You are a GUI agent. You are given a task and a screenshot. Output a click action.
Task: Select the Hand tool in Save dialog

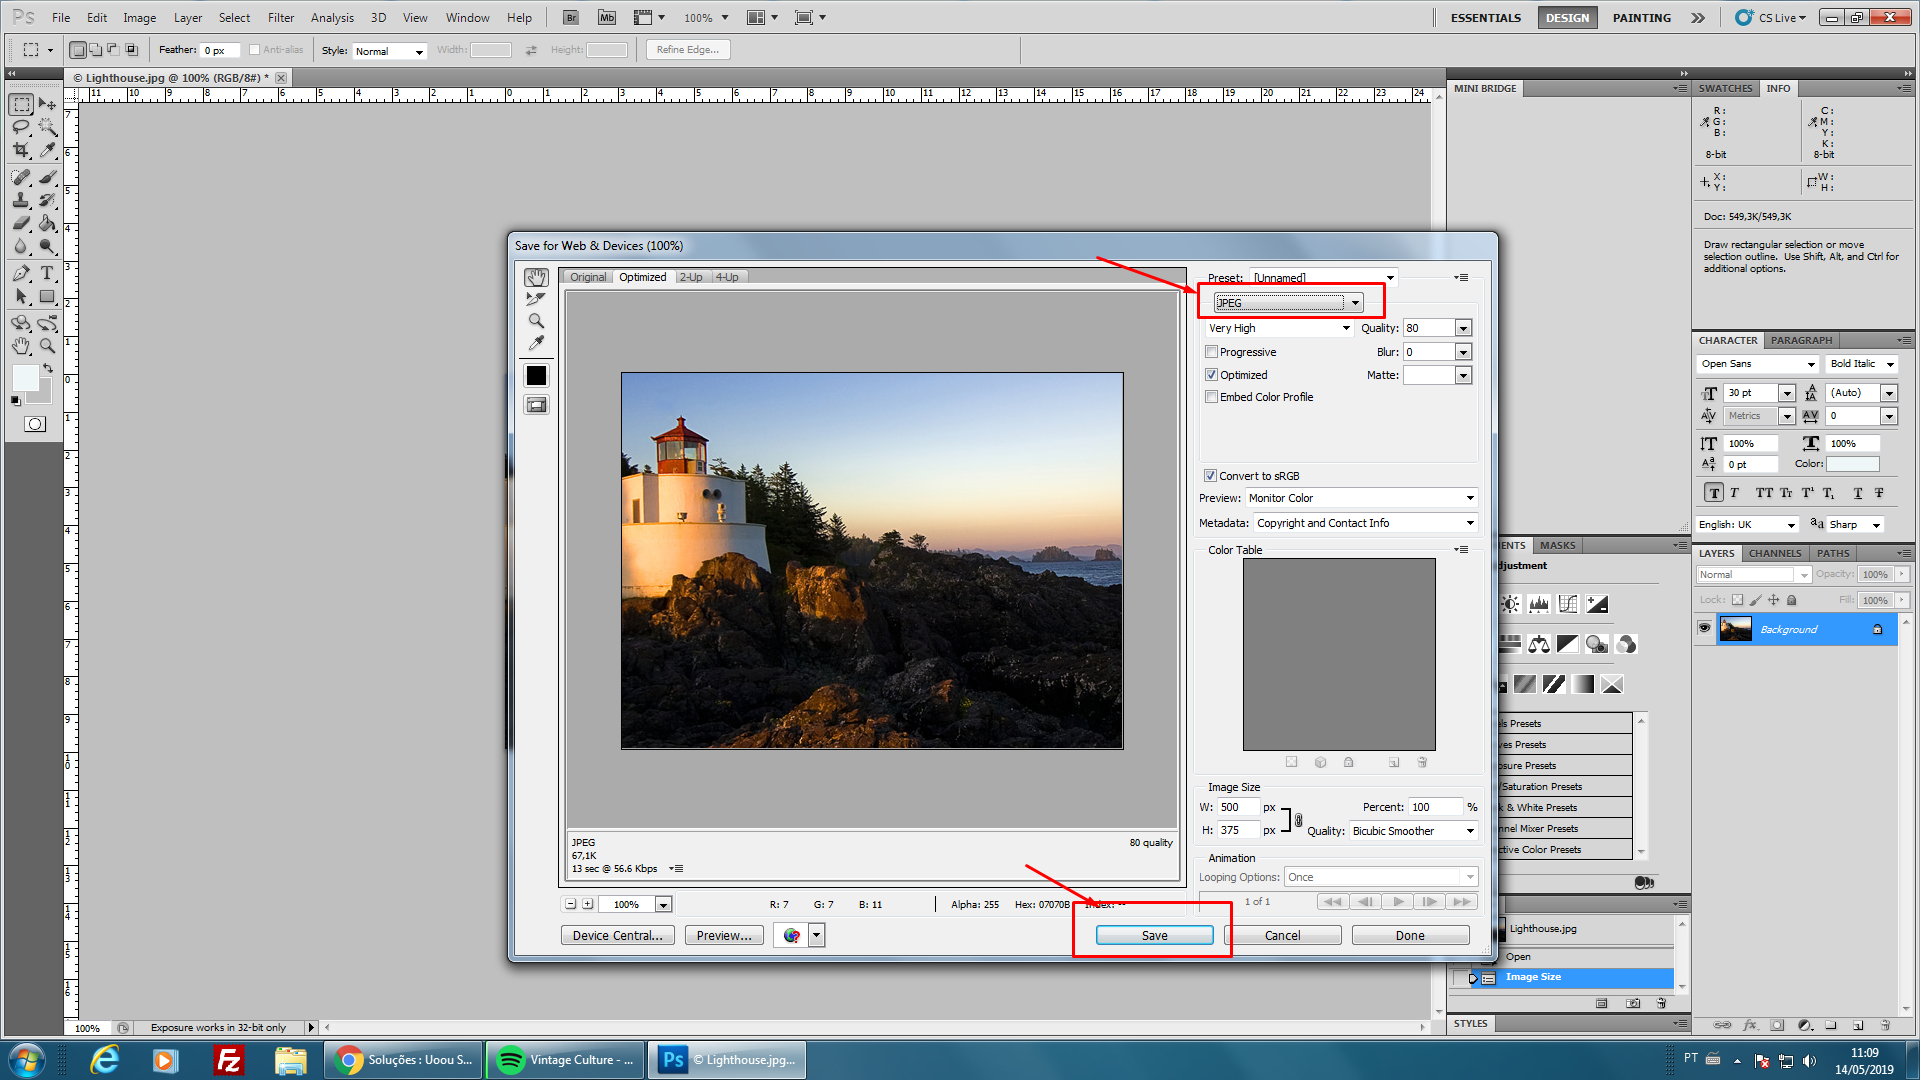[x=536, y=277]
